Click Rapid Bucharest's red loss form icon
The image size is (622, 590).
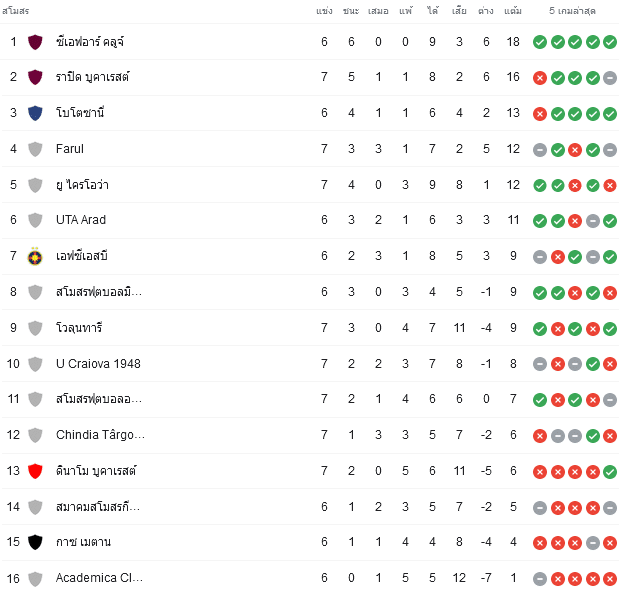(x=540, y=78)
